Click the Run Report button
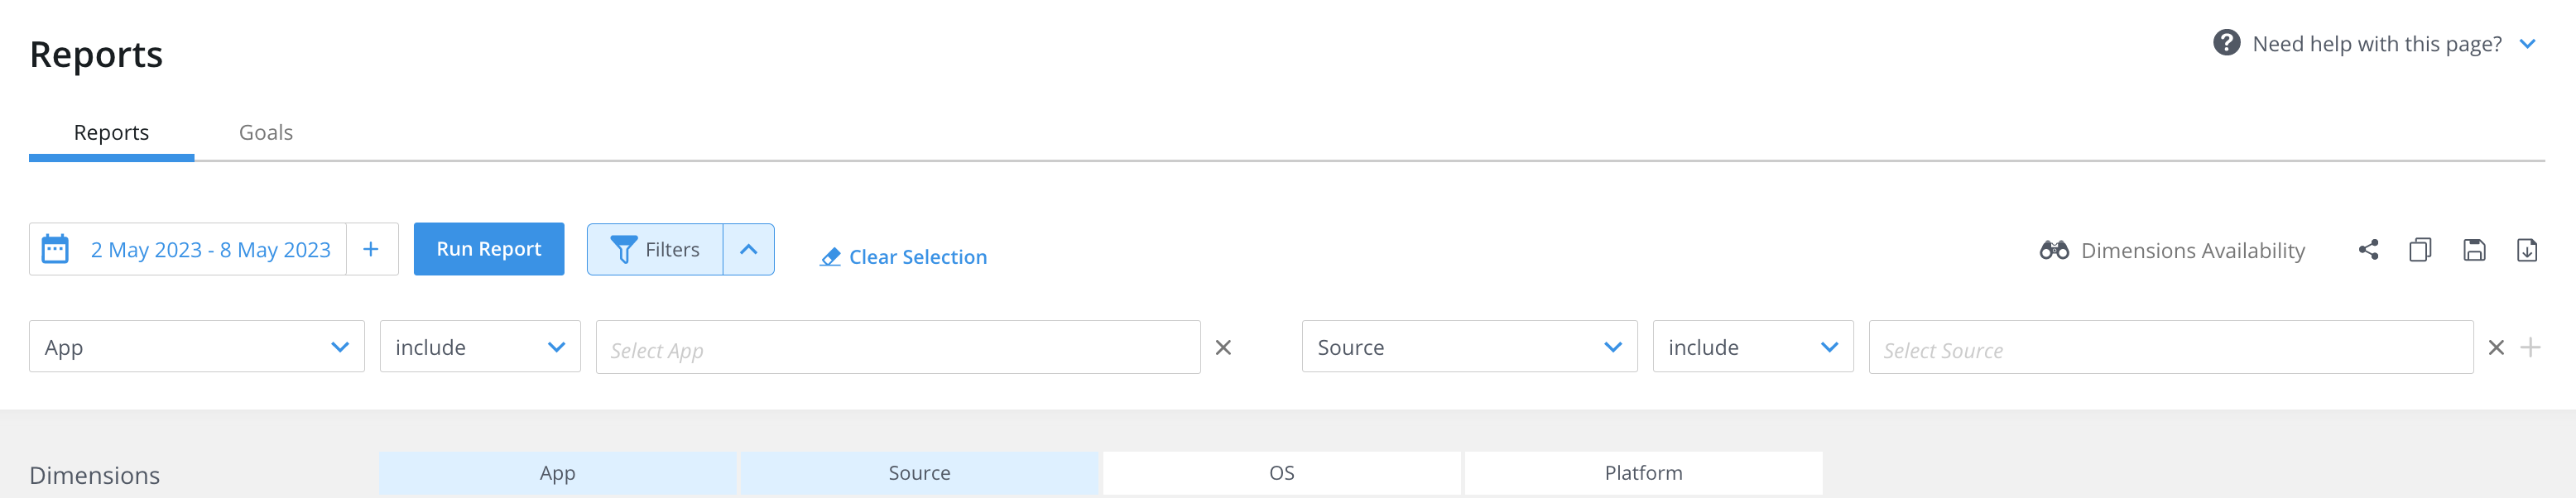 (488, 248)
